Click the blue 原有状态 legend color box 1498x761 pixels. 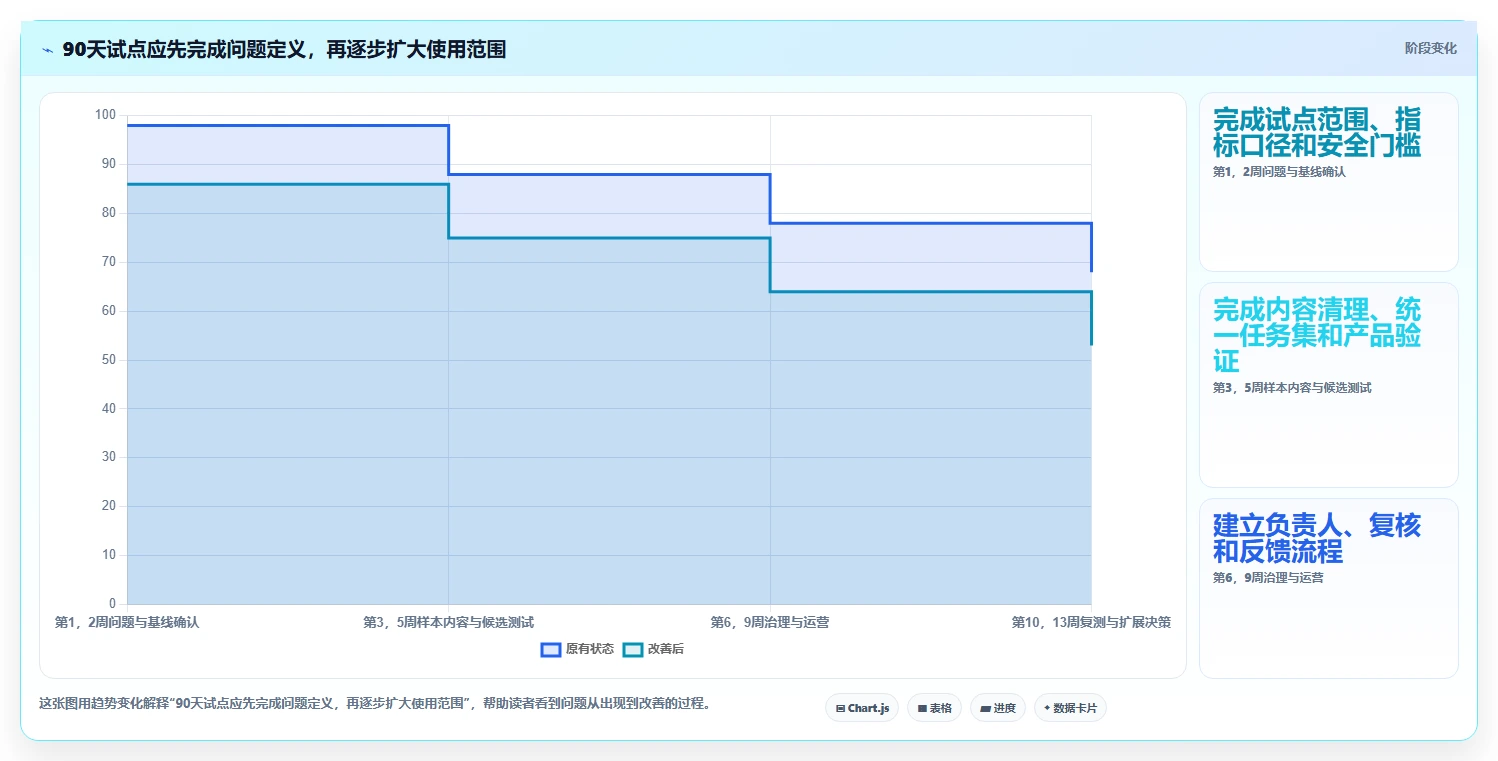550,649
